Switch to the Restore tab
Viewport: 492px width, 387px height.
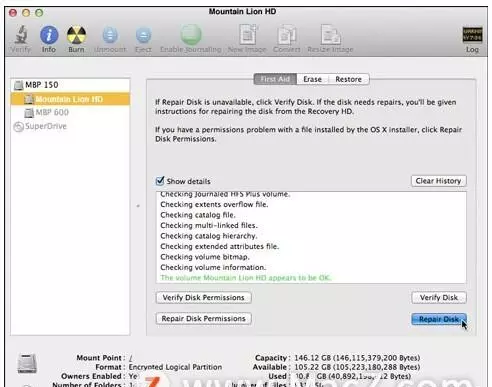349,79
